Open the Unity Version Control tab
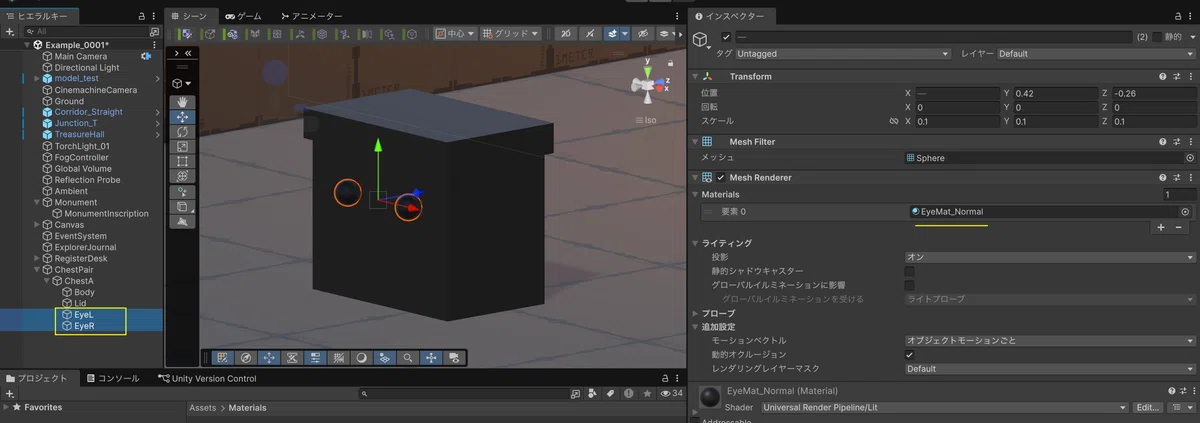Viewport: 1200px width, 423px height. 207,378
